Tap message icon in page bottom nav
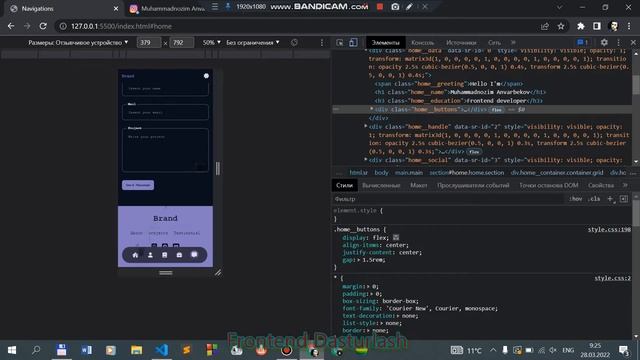Image resolution: width=640 pixels, height=360 pixels. click(x=194, y=255)
